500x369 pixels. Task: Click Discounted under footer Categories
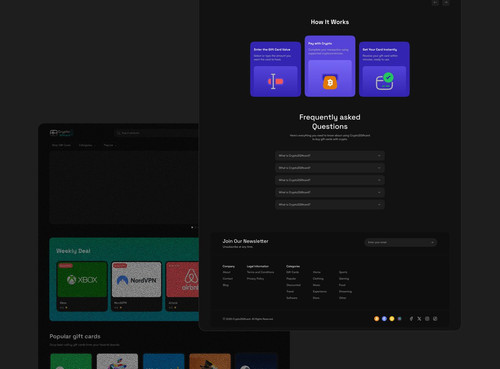[293, 285]
